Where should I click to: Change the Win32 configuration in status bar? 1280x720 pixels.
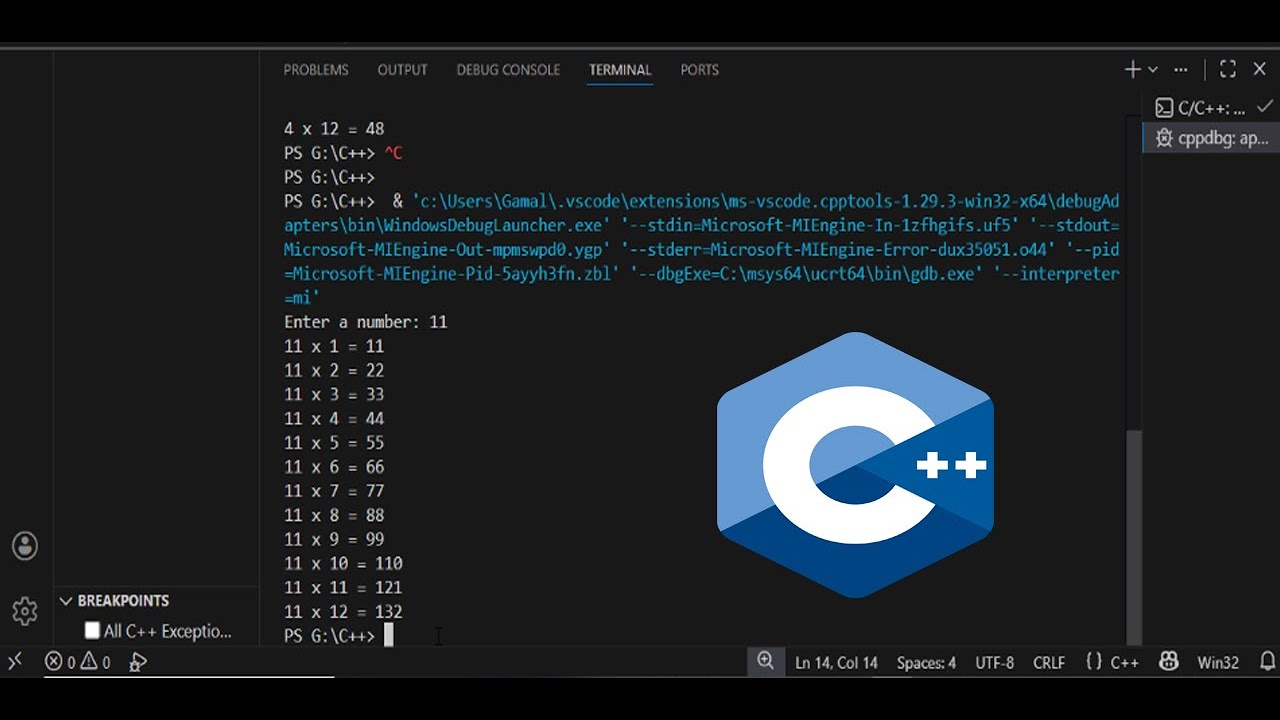tap(1218, 662)
